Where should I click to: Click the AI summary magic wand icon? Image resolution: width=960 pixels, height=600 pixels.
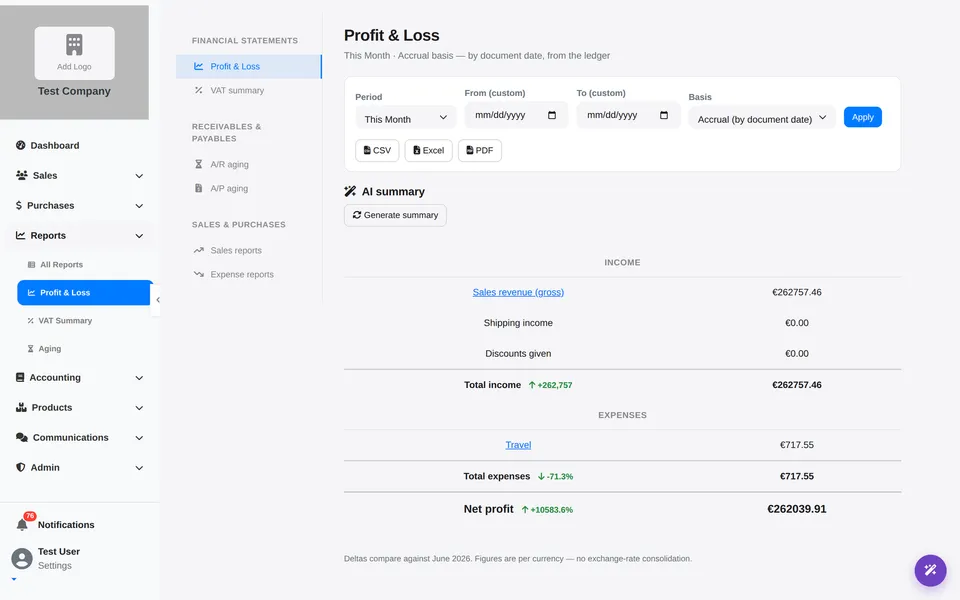pos(350,191)
